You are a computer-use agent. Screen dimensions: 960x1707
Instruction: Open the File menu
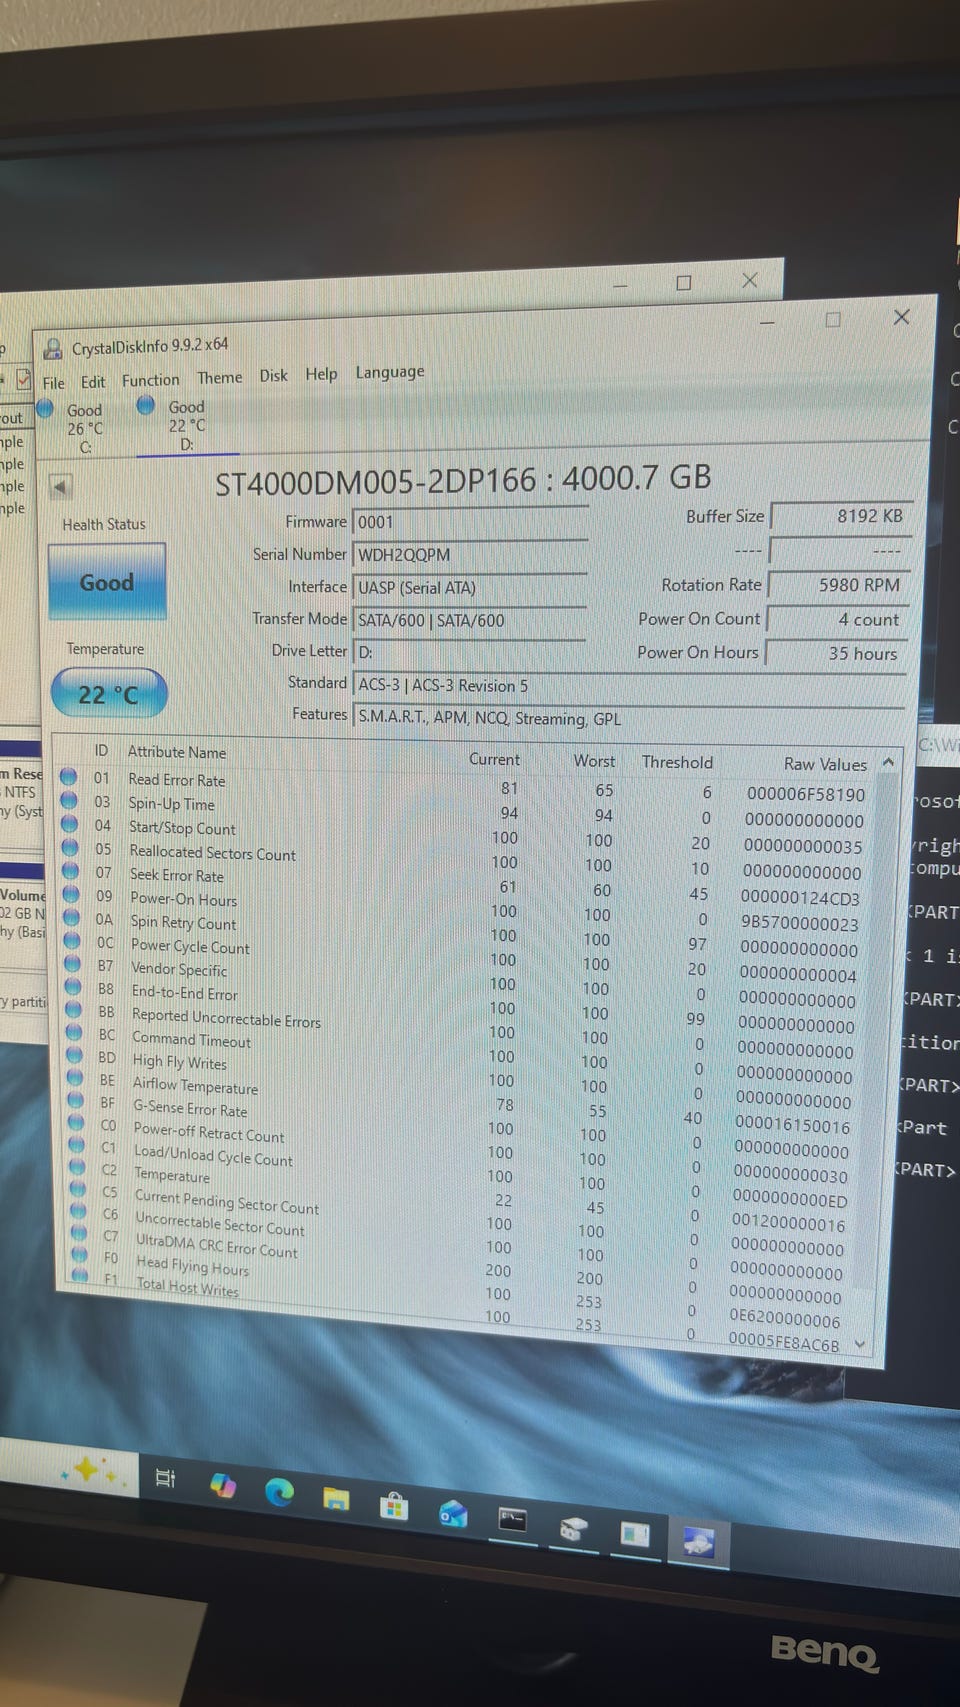point(53,383)
